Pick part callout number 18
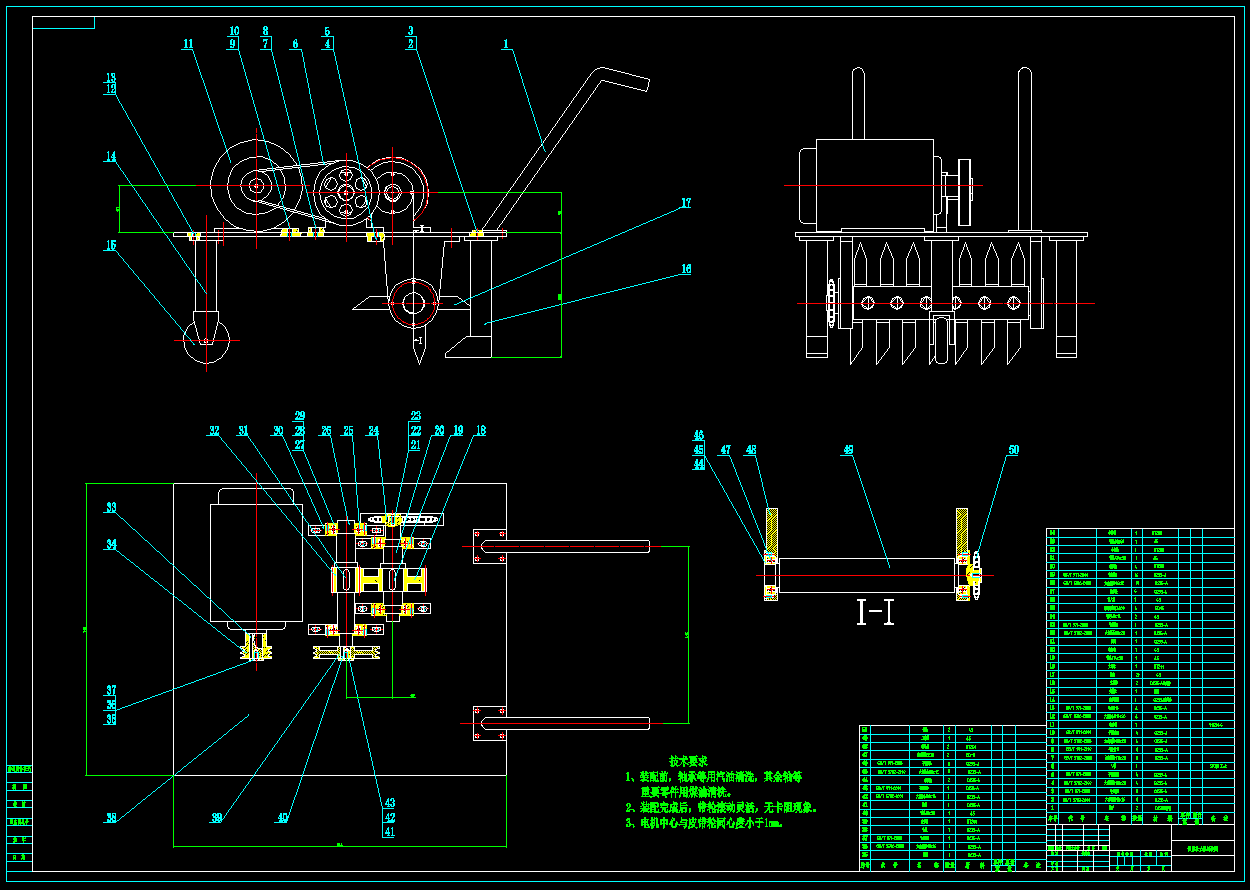 coord(480,431)
